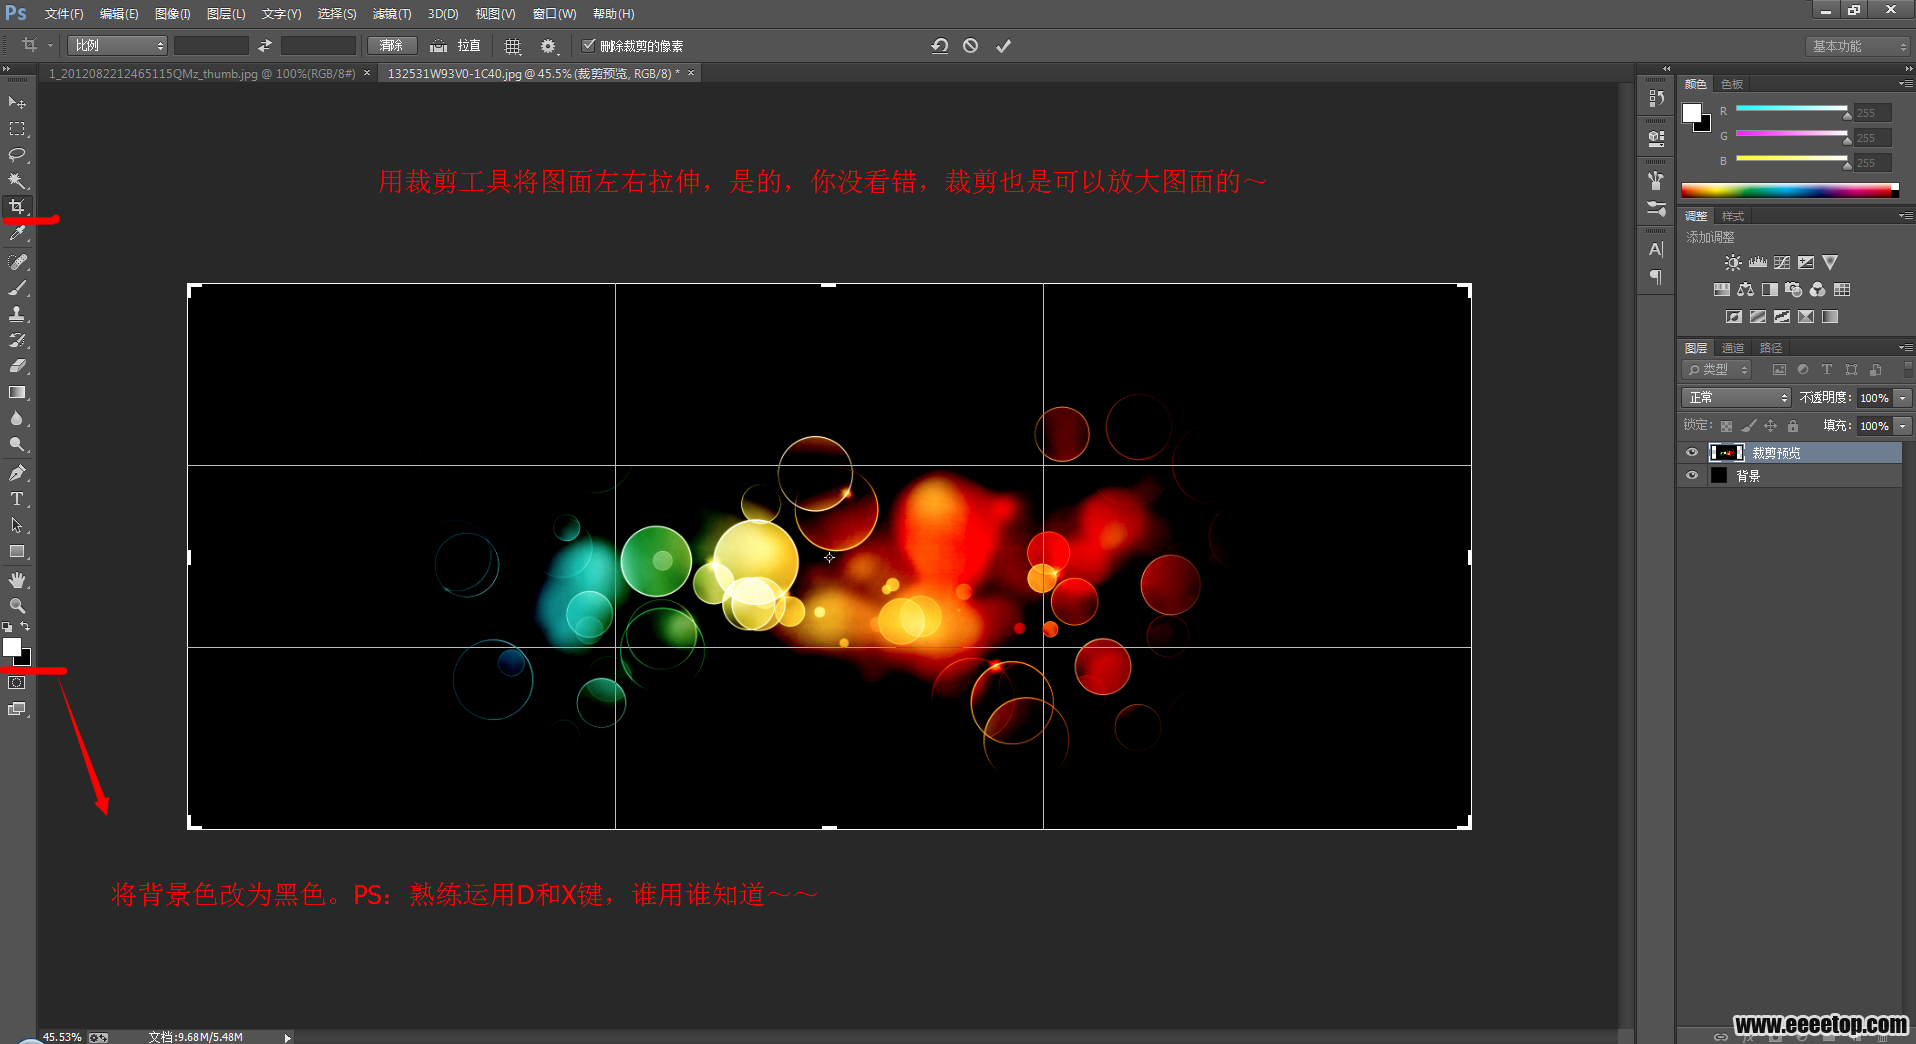Switch to the 色板 swatches tab
Screen dimensions: 1916x1044
coord(1732,84)
